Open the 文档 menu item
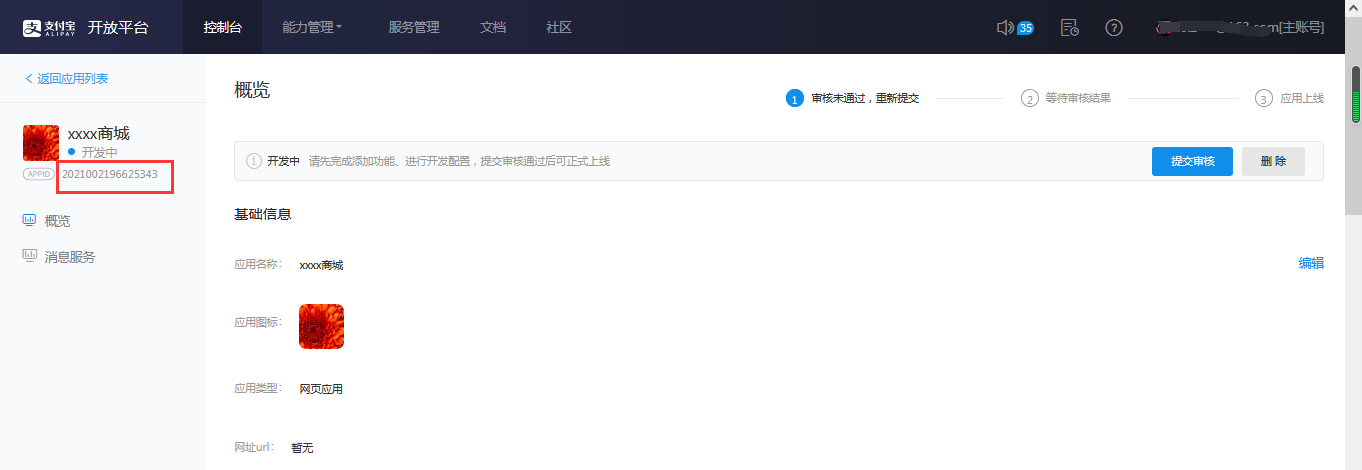Viewport: 1362px width, 470px height. (493, 27)
